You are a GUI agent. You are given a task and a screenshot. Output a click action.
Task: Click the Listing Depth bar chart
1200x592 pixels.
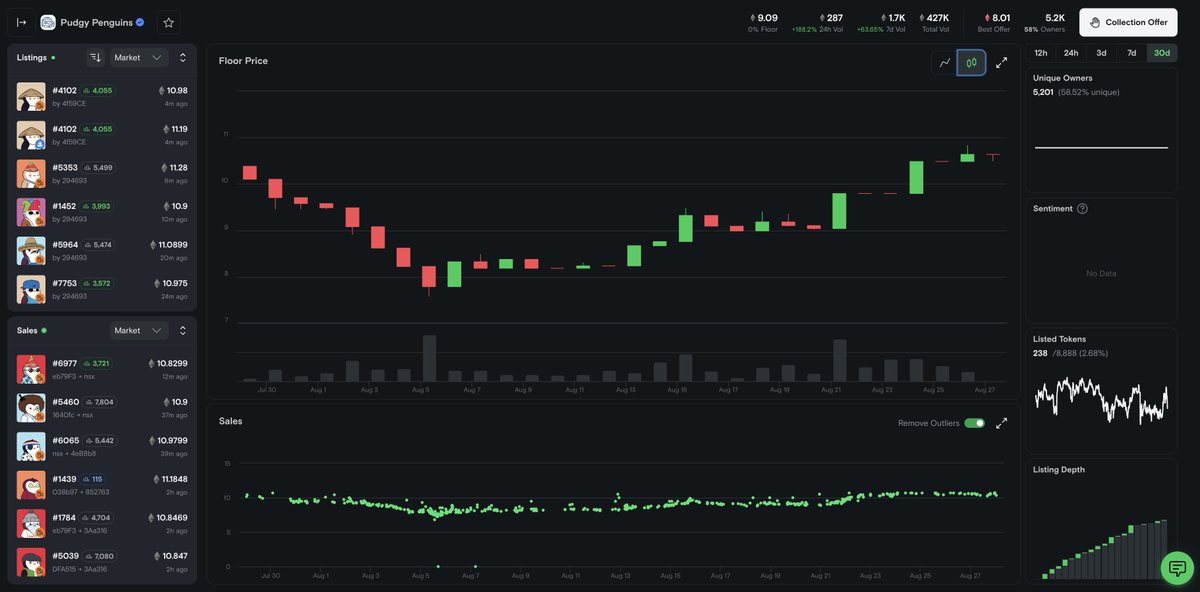click(x=1104, y=549)
